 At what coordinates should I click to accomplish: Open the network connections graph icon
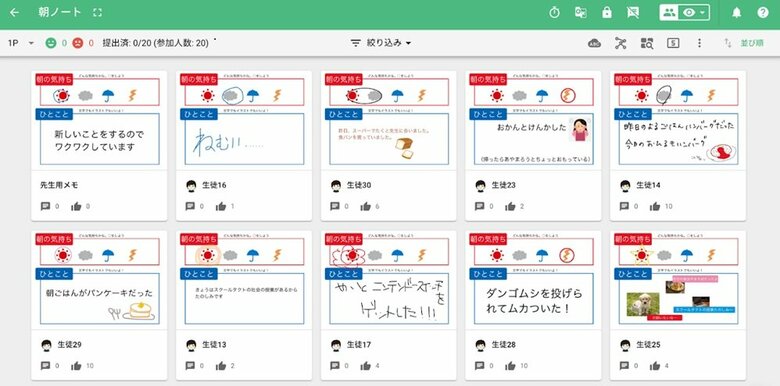620,43
